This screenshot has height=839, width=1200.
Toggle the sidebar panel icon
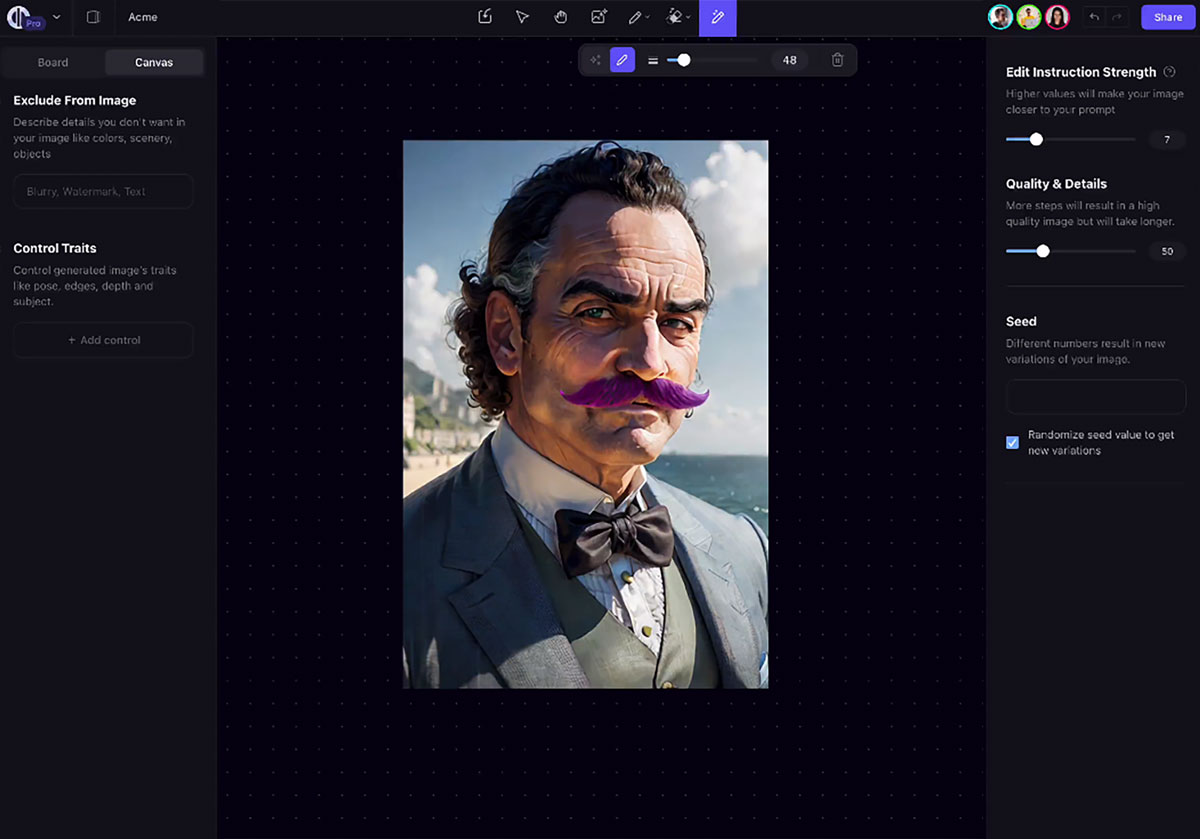tap(93, 17)
